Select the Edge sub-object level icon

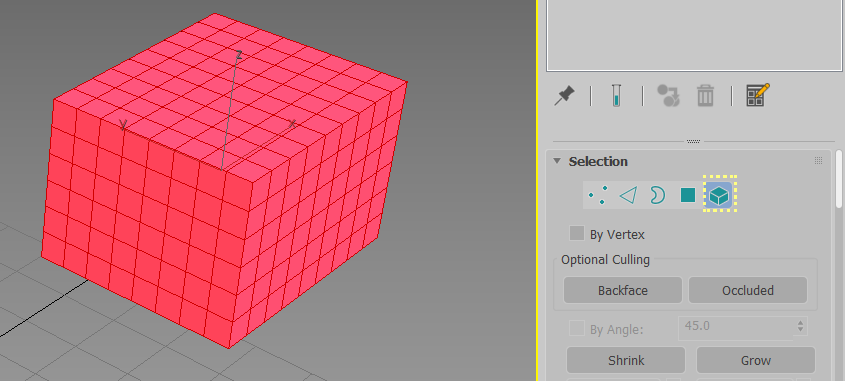click(x=628, y=195)
